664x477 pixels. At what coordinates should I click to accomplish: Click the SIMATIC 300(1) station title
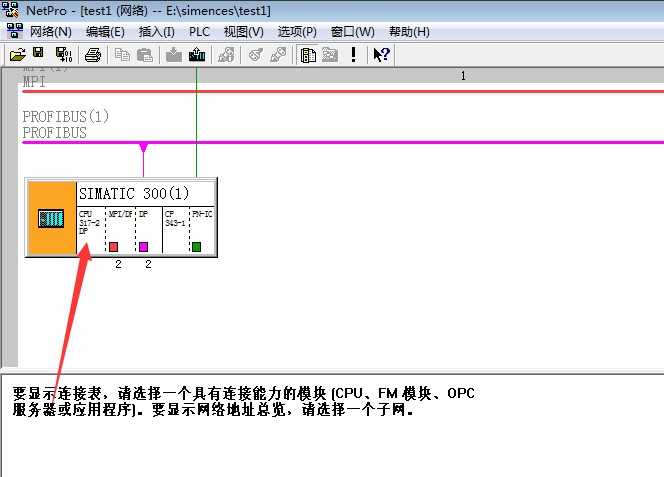click(x=134, y=194)
